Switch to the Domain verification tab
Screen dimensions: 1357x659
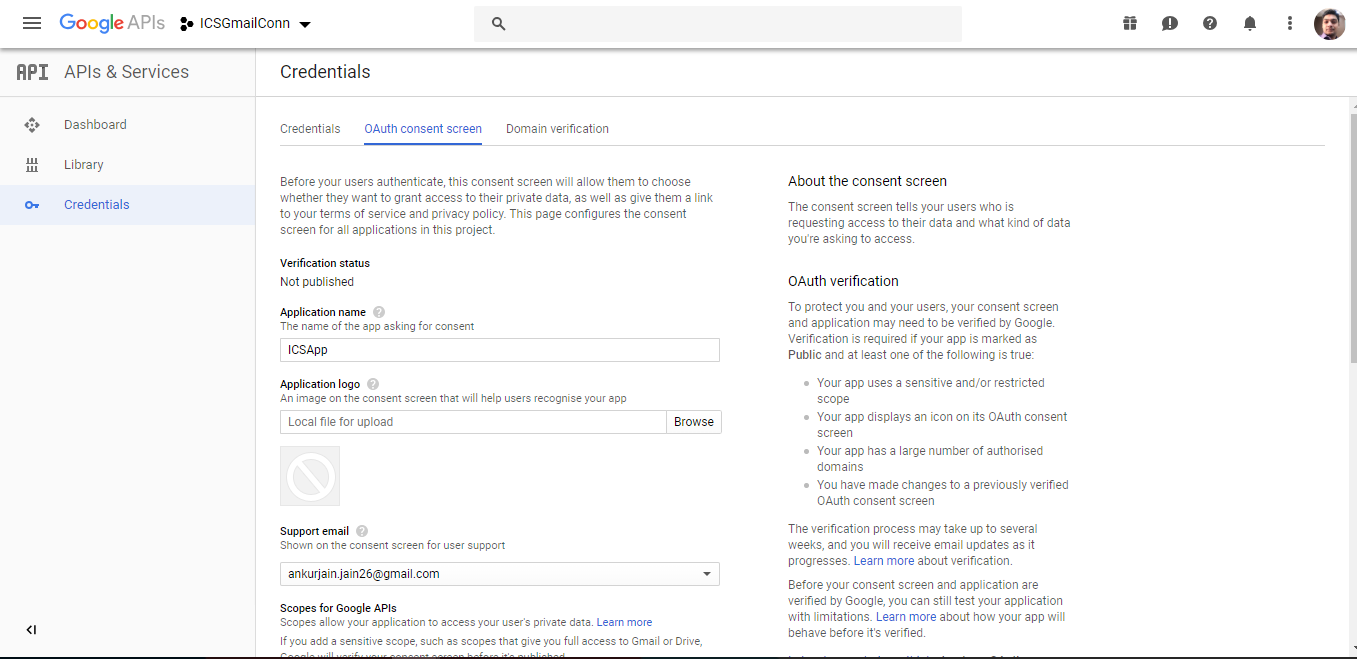point(557,129)
